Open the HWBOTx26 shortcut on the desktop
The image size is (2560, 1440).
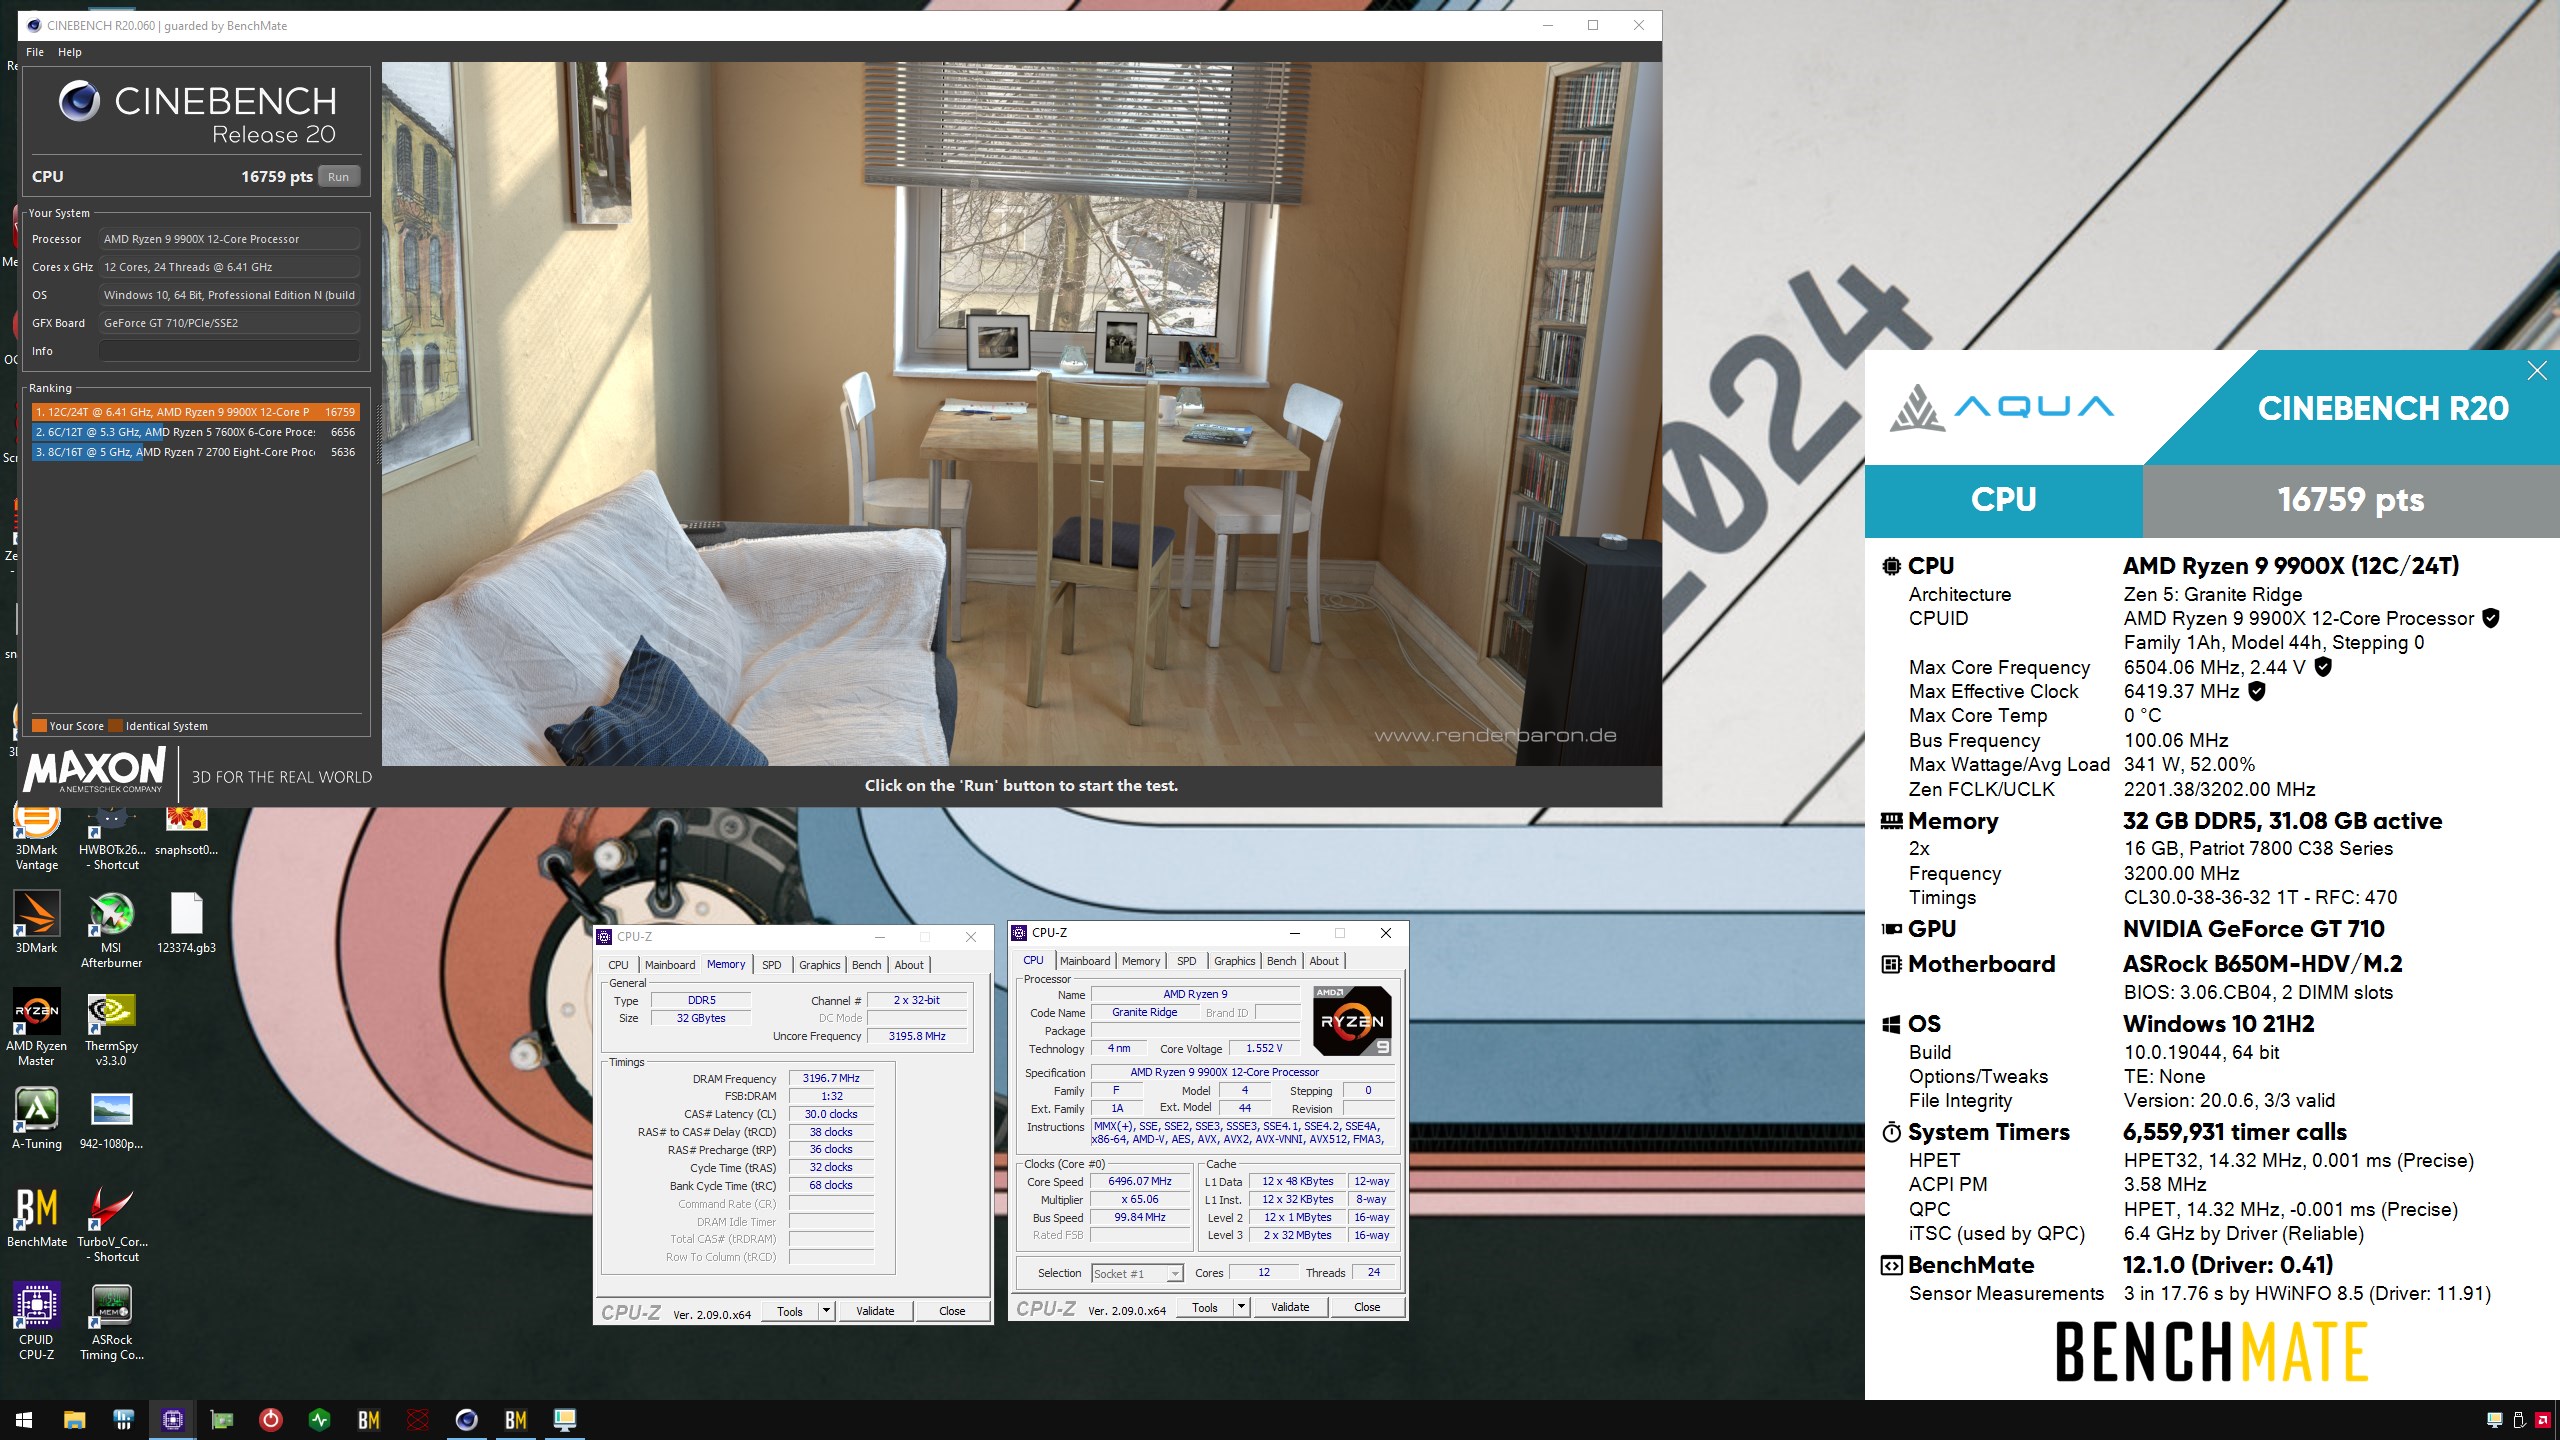tap(111, 838)
